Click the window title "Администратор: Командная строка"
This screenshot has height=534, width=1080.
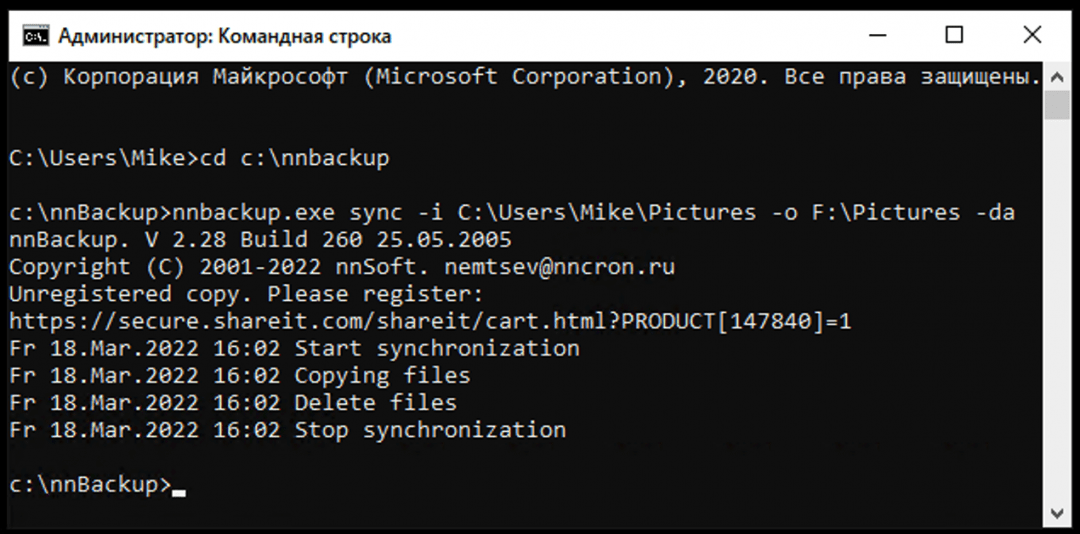(x=224, y=37)
